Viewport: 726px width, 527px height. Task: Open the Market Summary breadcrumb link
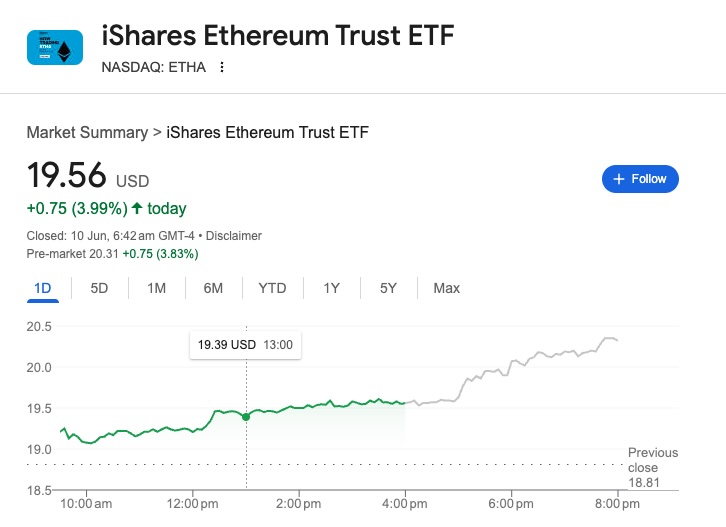click(86, 132)
